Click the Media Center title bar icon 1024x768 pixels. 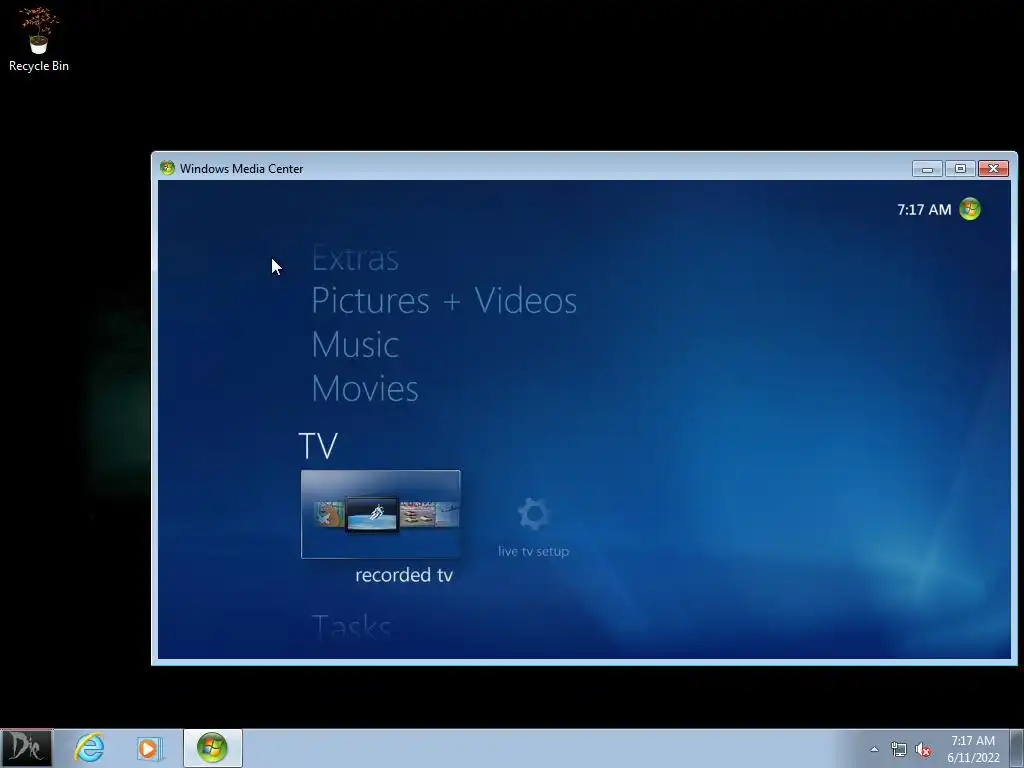(x=167, y=168)
